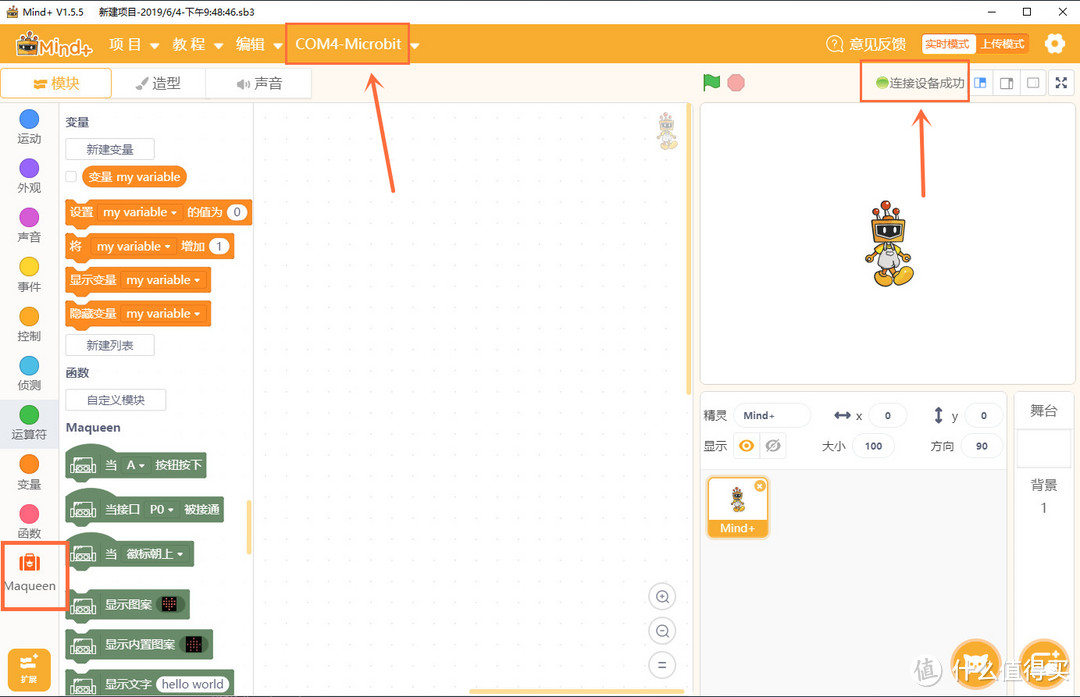Click the 新建列表 button
Viewport: 1080px width, 697px height.
click(x=110, y=345)
